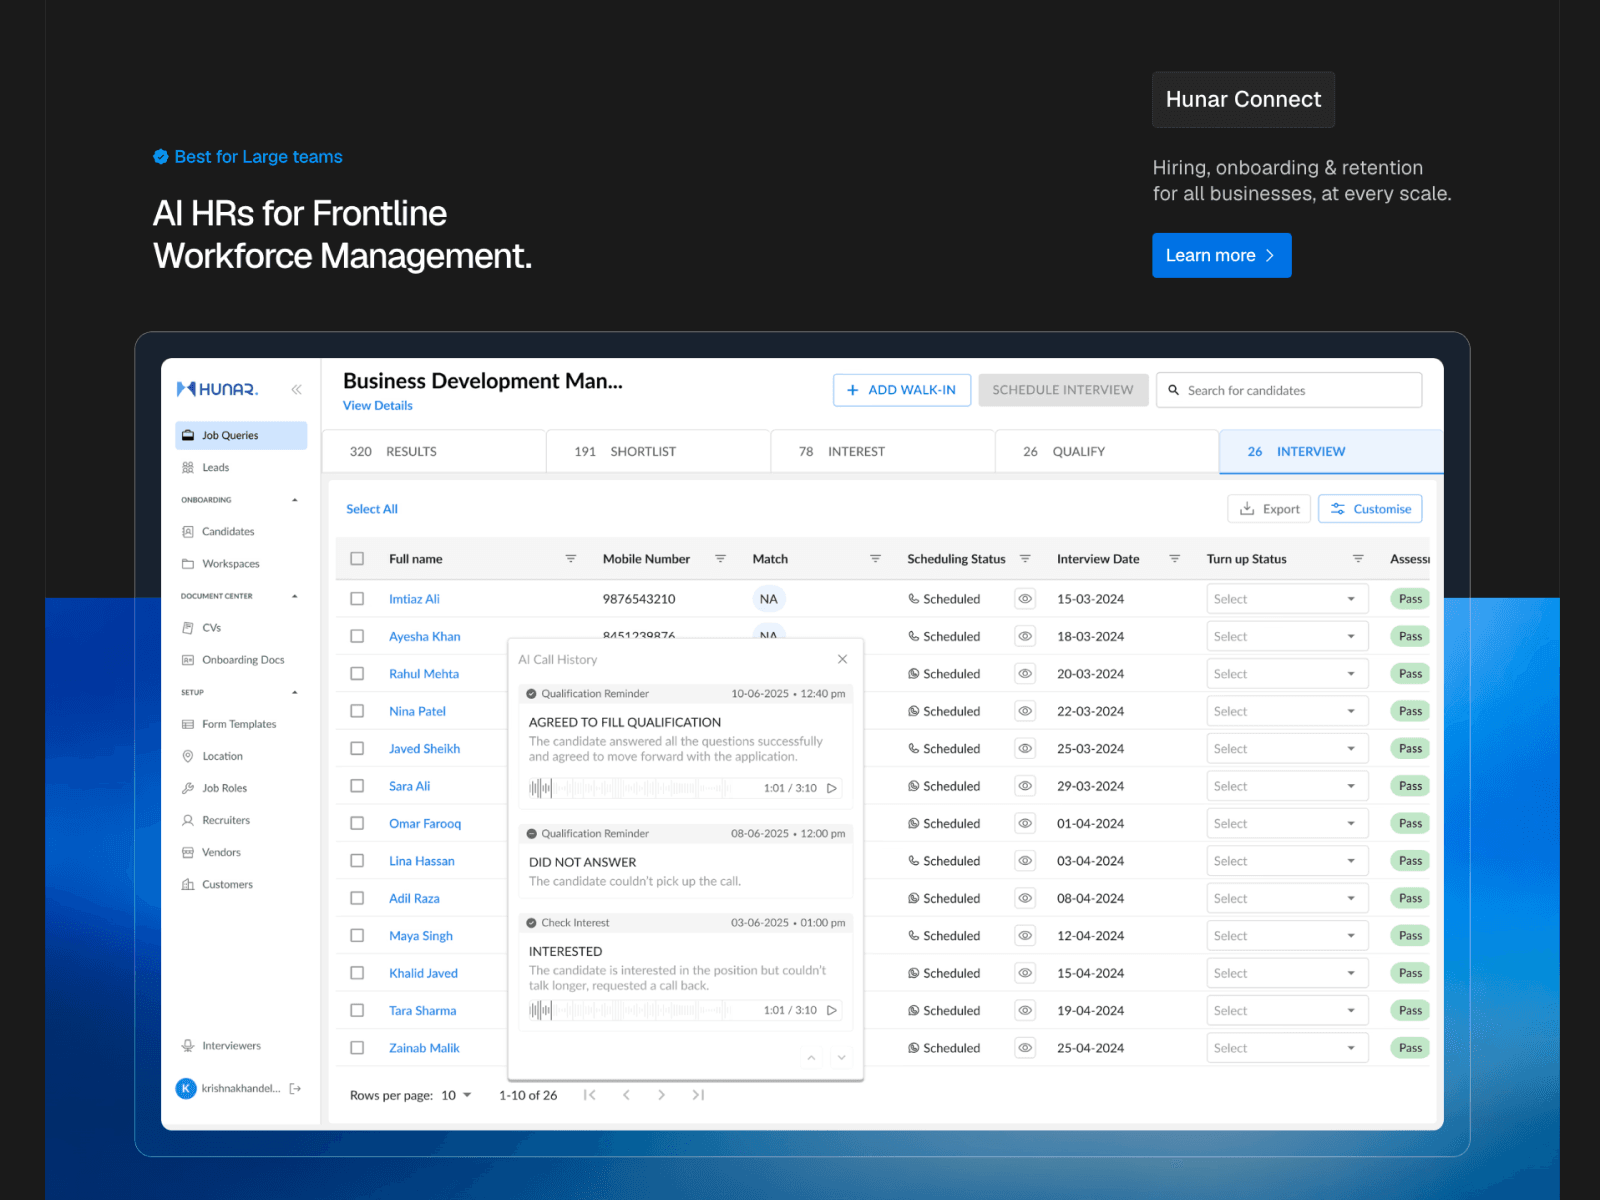Click the Add Walk-In button

point(902,390)
